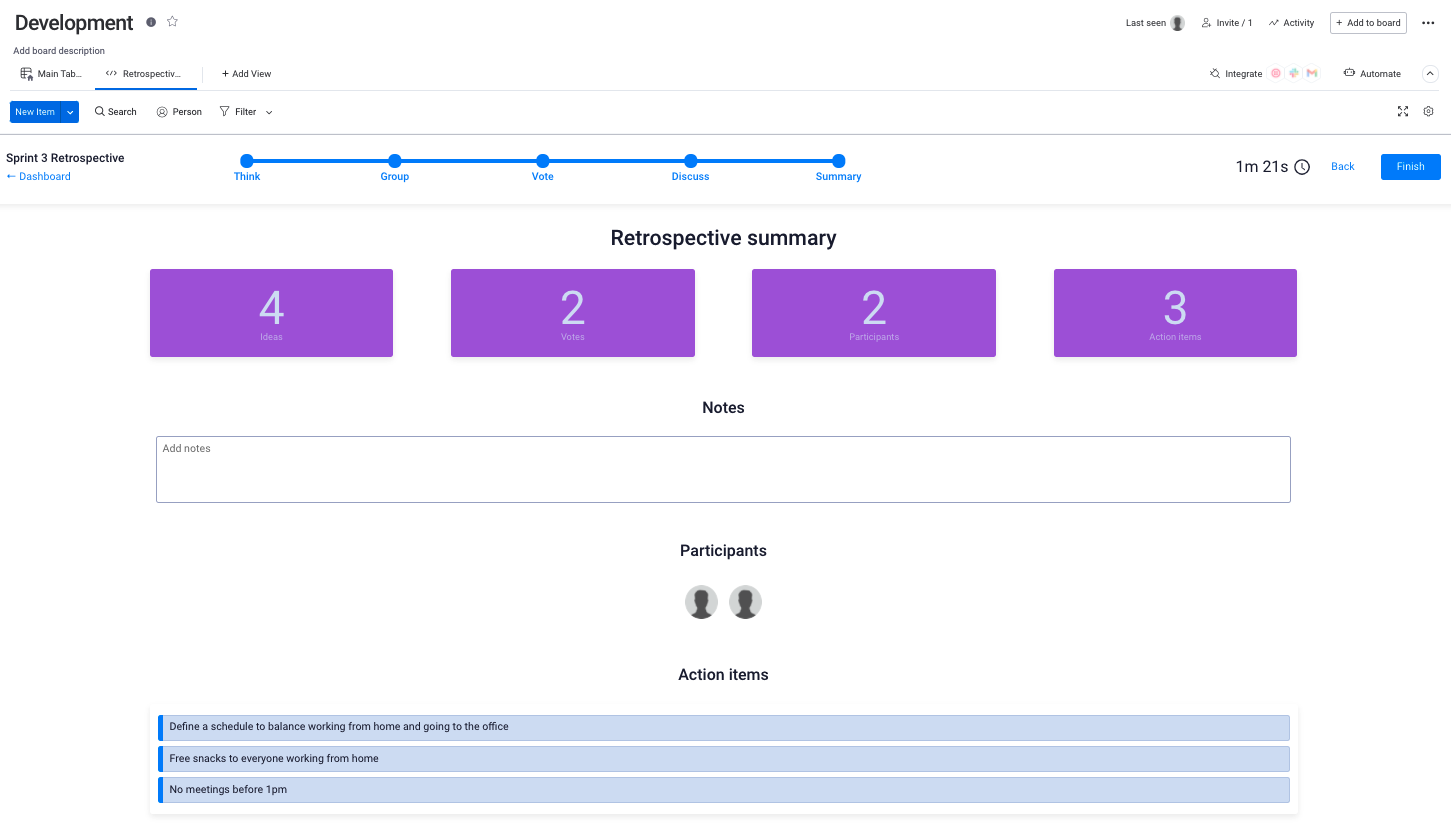Open the Integrate menu
The image size is (1451, 840).
[x=1236, y=74]
